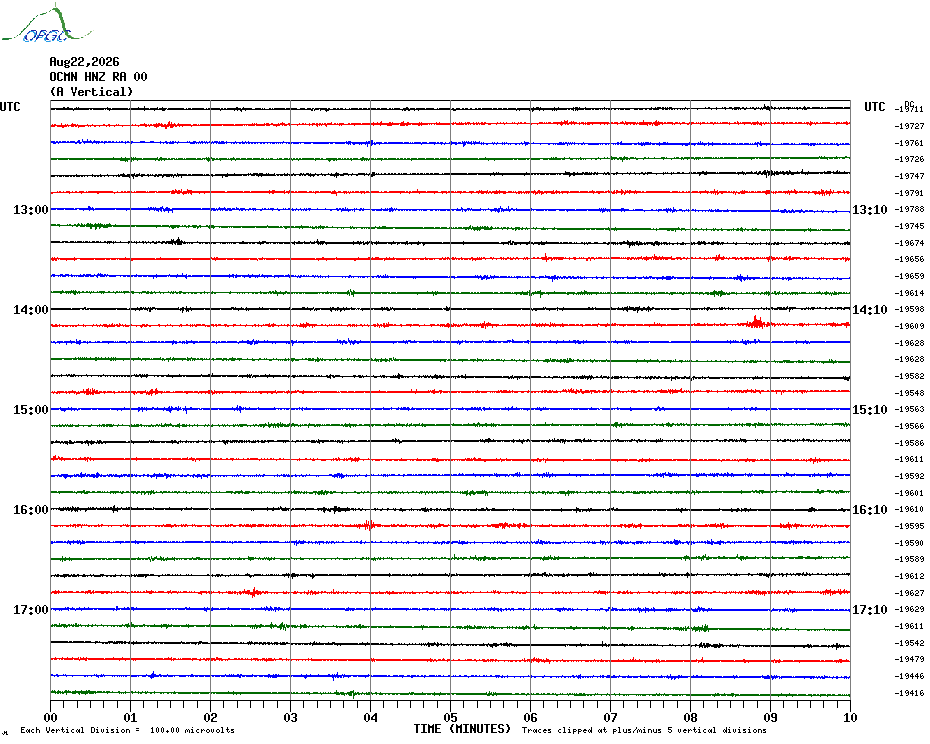Select the 17:10 time label
This screenshot has width=930, height=744.
tap(870, 610)
